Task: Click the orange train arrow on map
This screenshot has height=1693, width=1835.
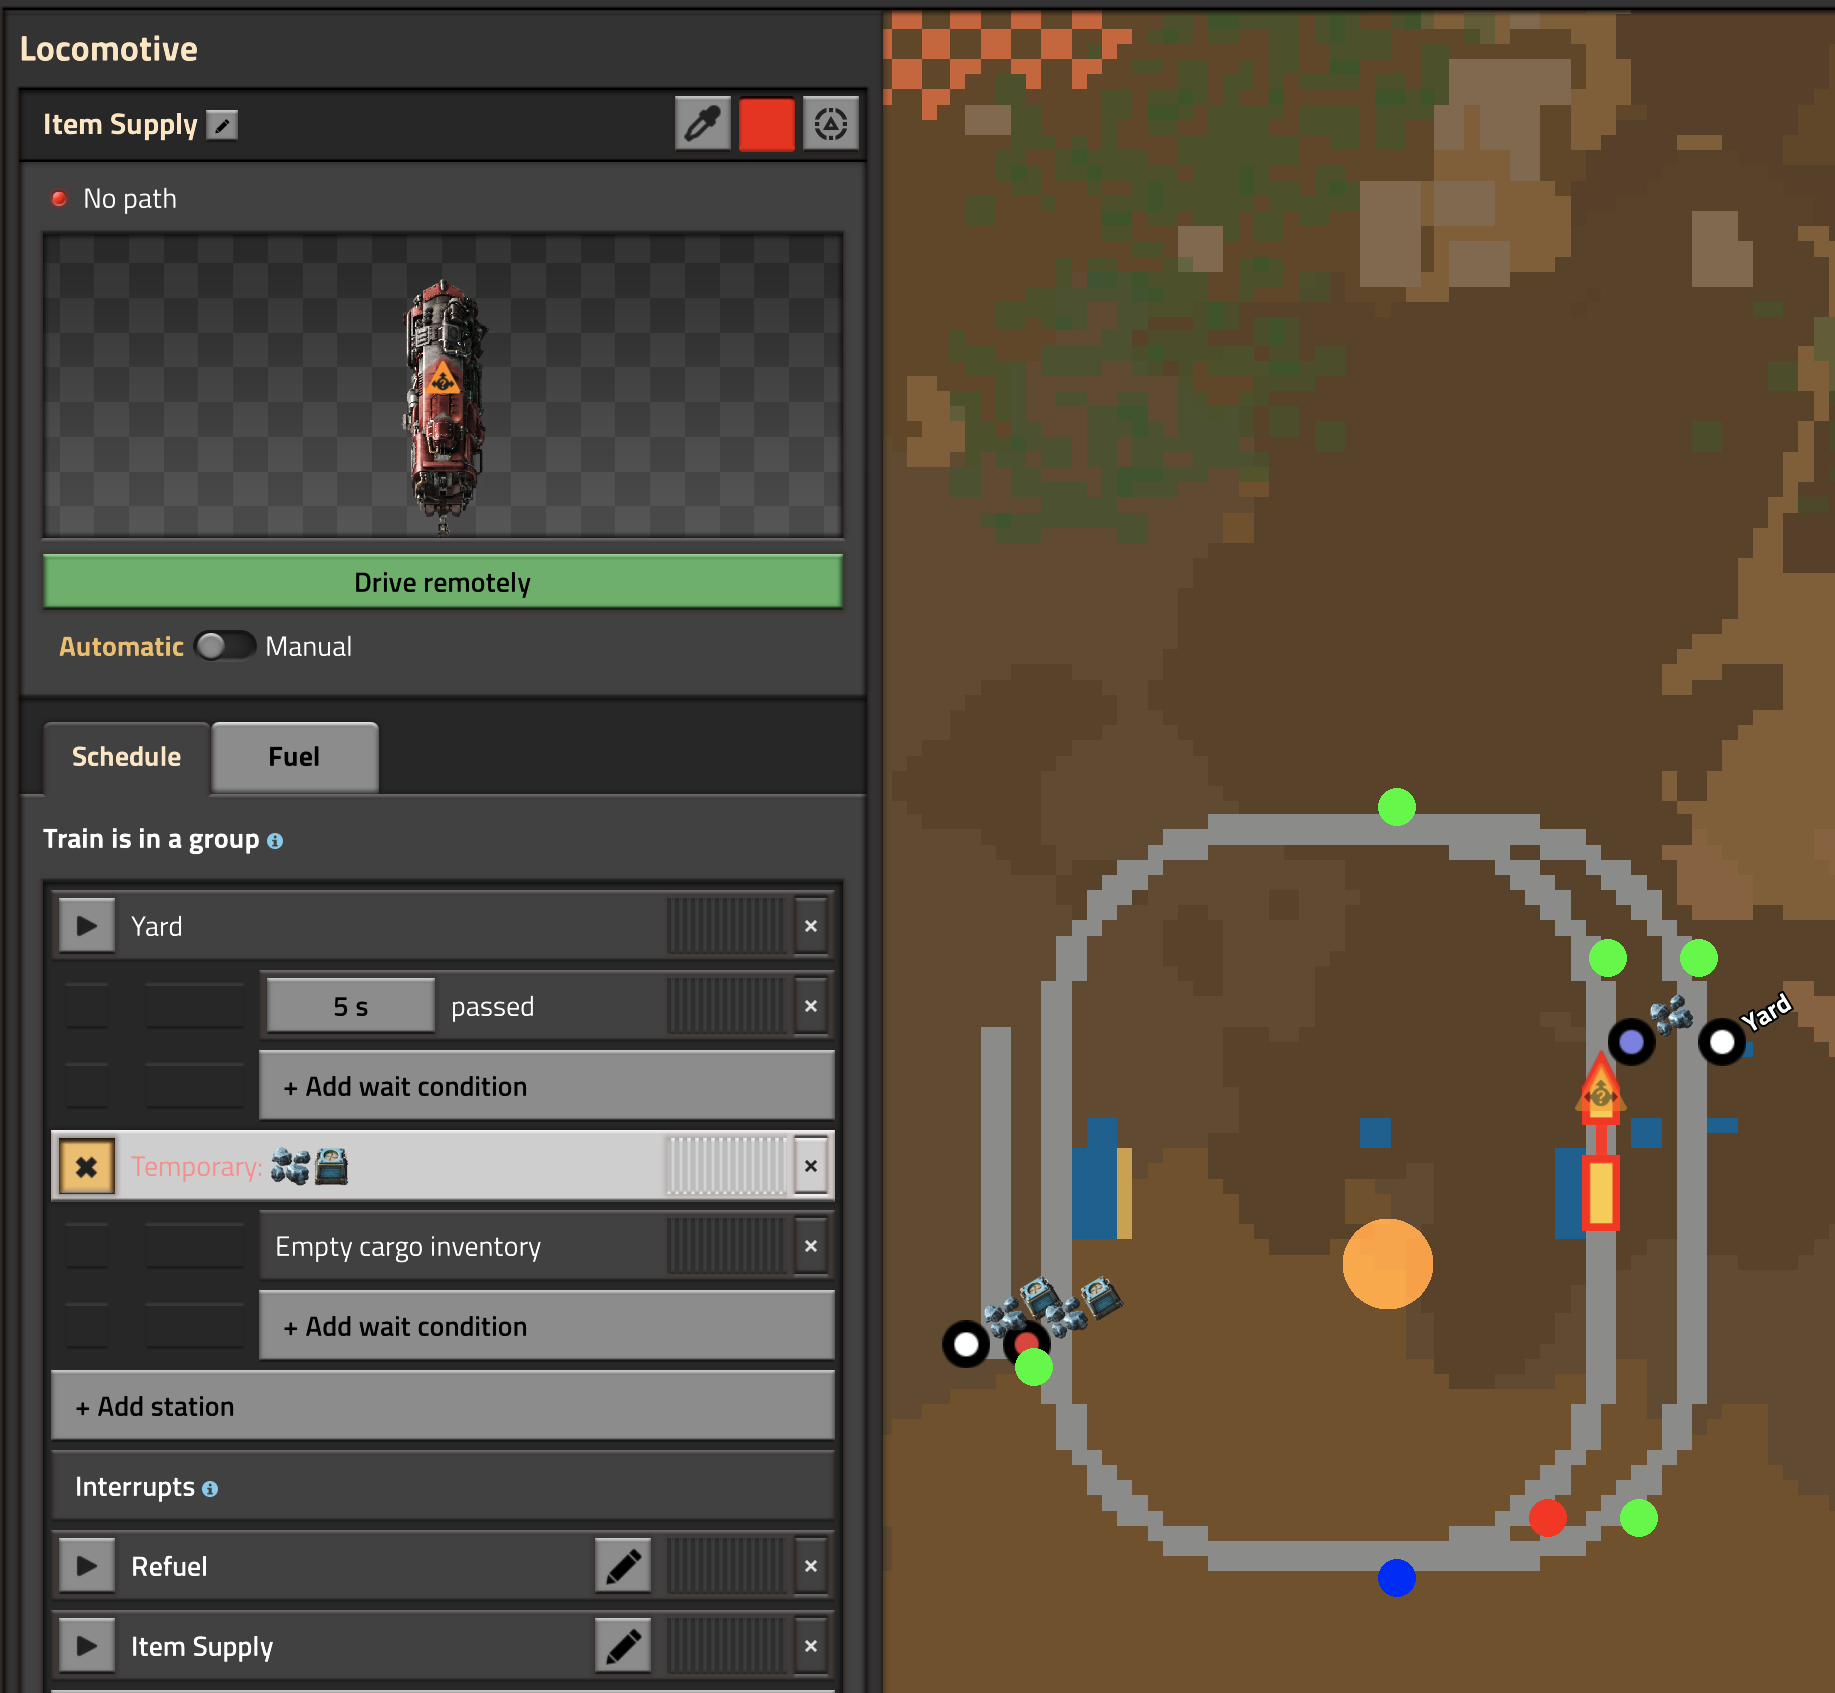Action: (x=1600, y=1086)
